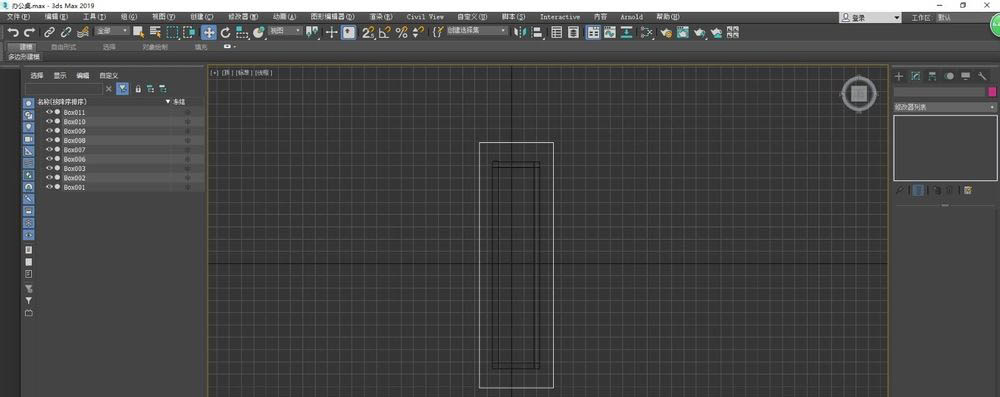Open the Interactive menu
The image size is (1000, 397).
[560, 17]
